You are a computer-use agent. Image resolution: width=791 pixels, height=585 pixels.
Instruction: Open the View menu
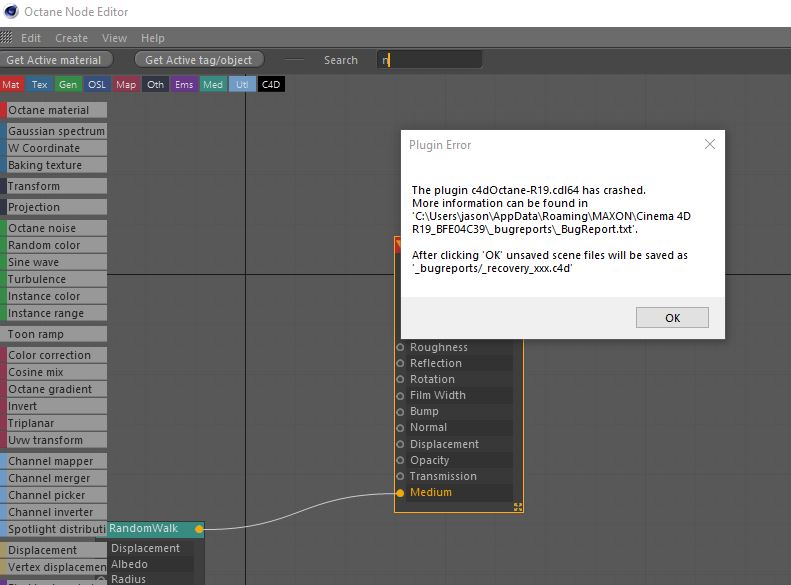[115, 38]
